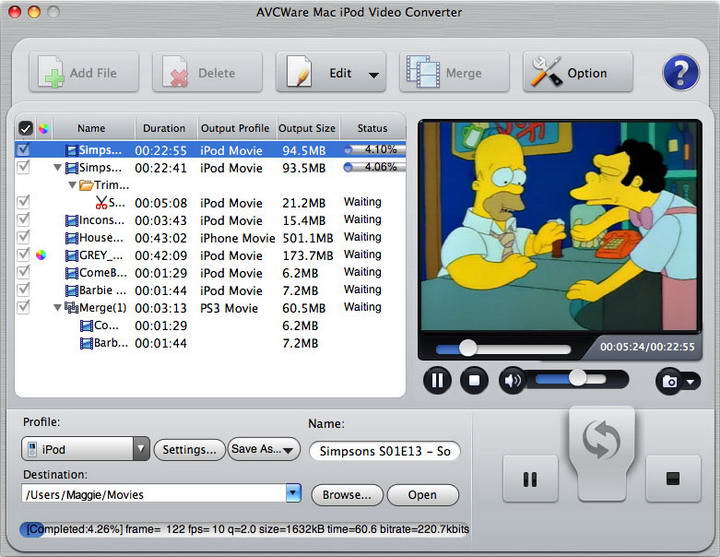Screen dimensions: 720x557
Task: Toggle checkbox for Merge(1) row
Action: pyautogui.click(x=23, y=306)
